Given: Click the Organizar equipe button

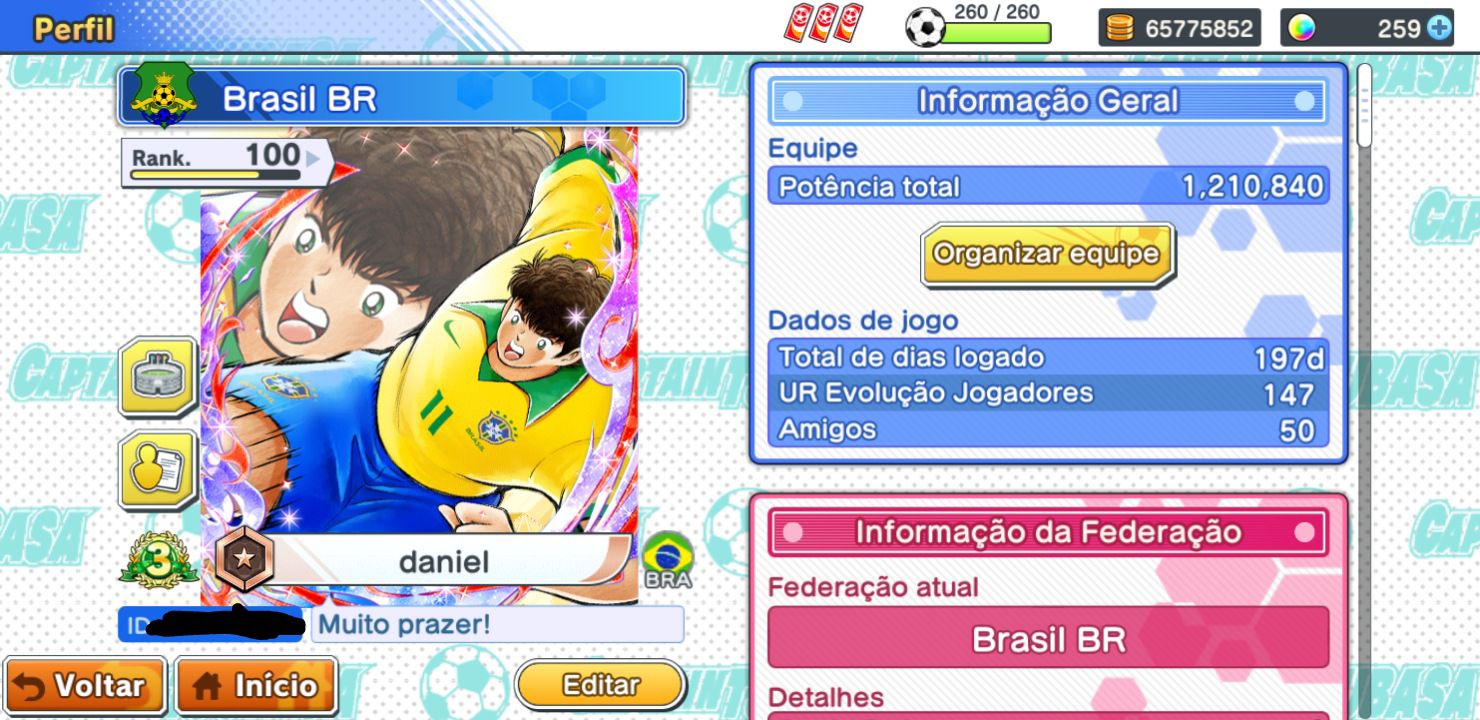Looking at the screenshot, I should point(1046,254).
